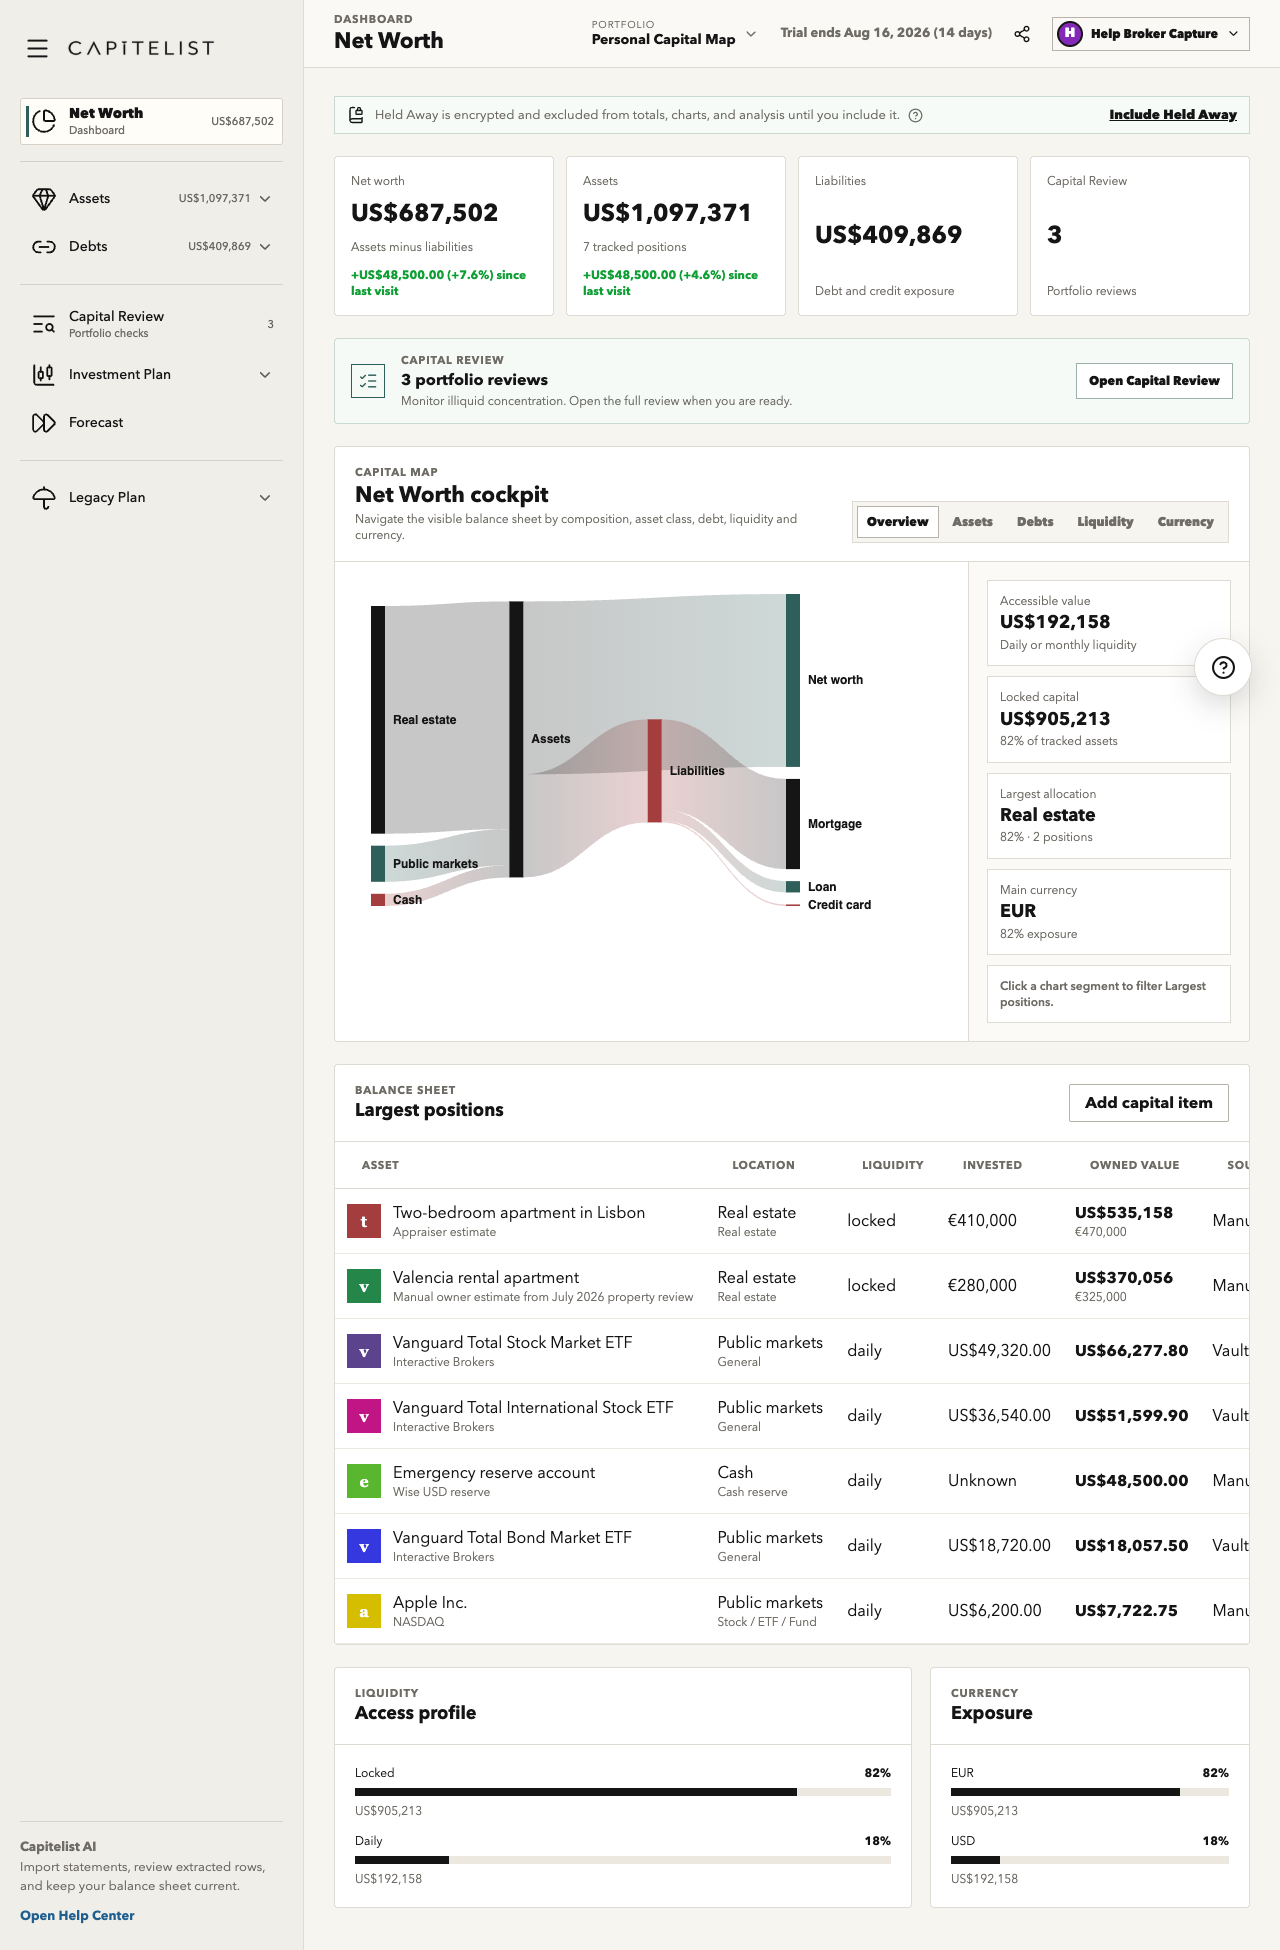Screen dimensions: 1280x1950
Task: Open the hamburger menu icon
Action: pyautogui.click(x=37, y=48)
